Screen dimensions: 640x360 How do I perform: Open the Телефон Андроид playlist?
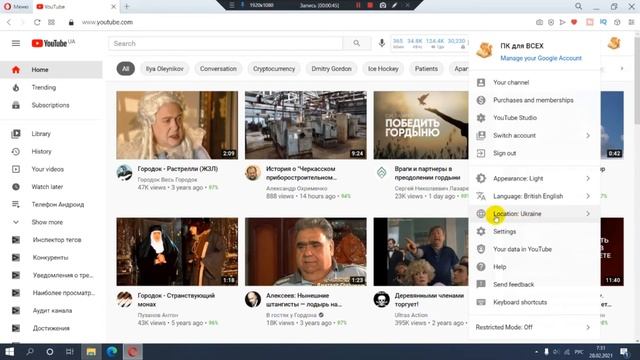(x=51, y=204)
